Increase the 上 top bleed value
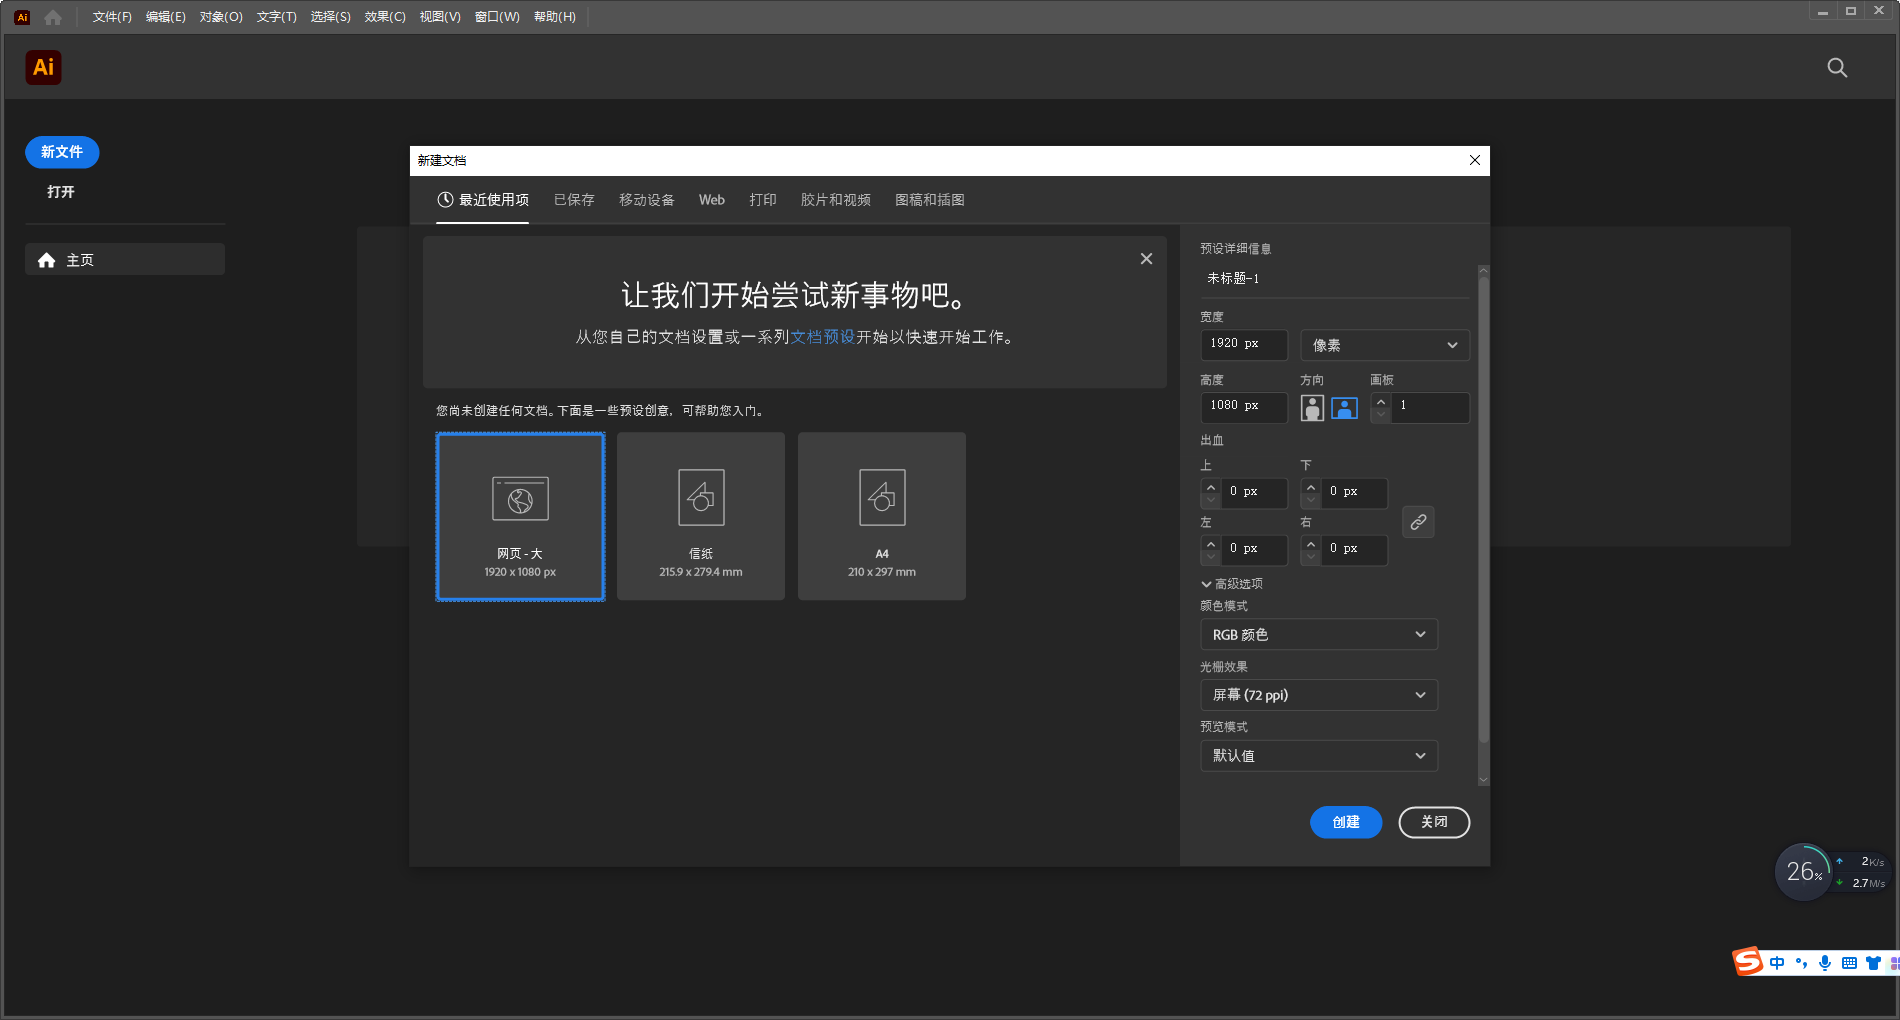1900x1020 pixels. [1211, 487]
